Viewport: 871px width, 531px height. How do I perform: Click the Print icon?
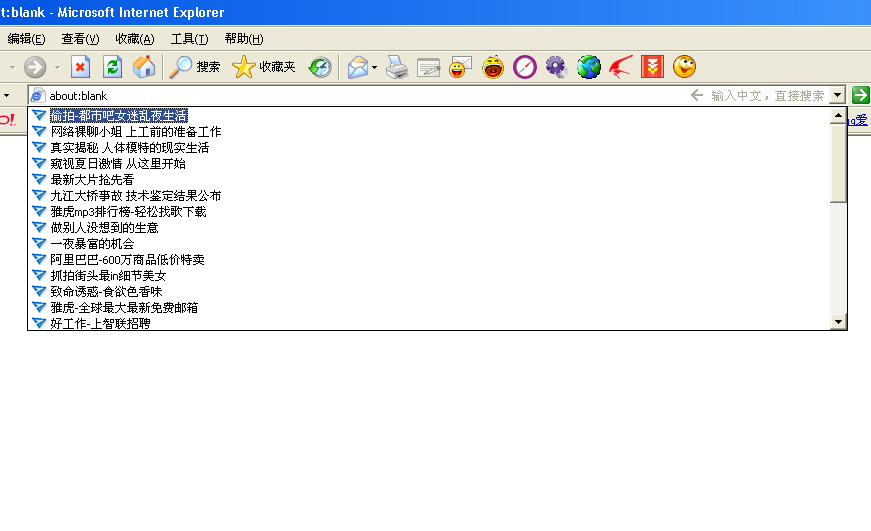point(397,67)
